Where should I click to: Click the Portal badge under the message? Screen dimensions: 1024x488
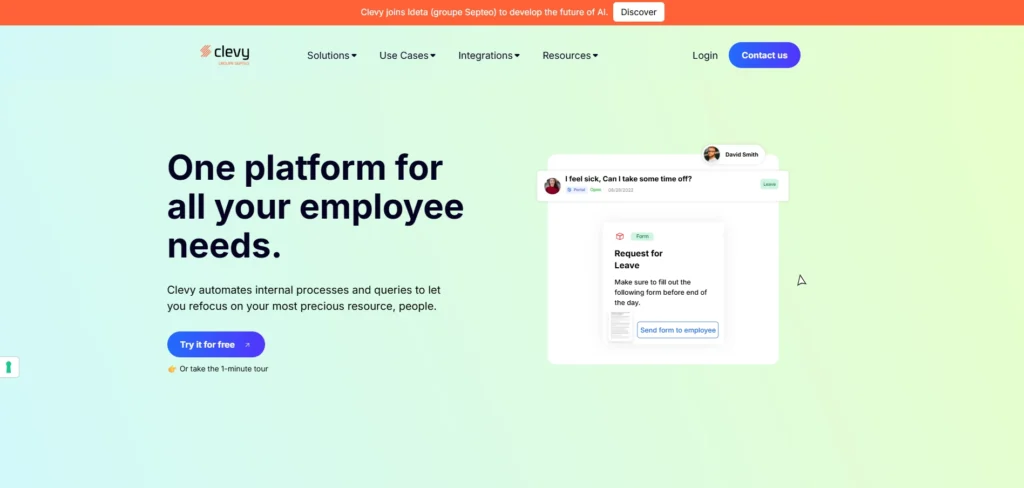[x=576, y=189]
